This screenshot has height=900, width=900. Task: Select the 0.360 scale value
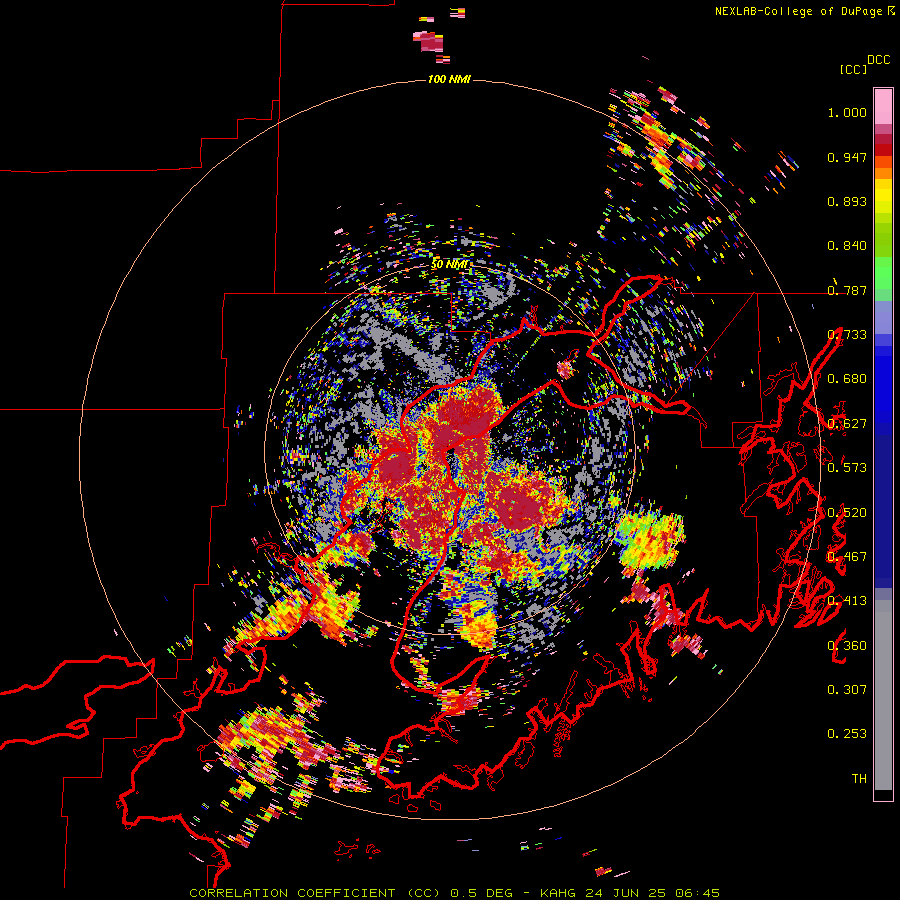[x=847, y=646]
